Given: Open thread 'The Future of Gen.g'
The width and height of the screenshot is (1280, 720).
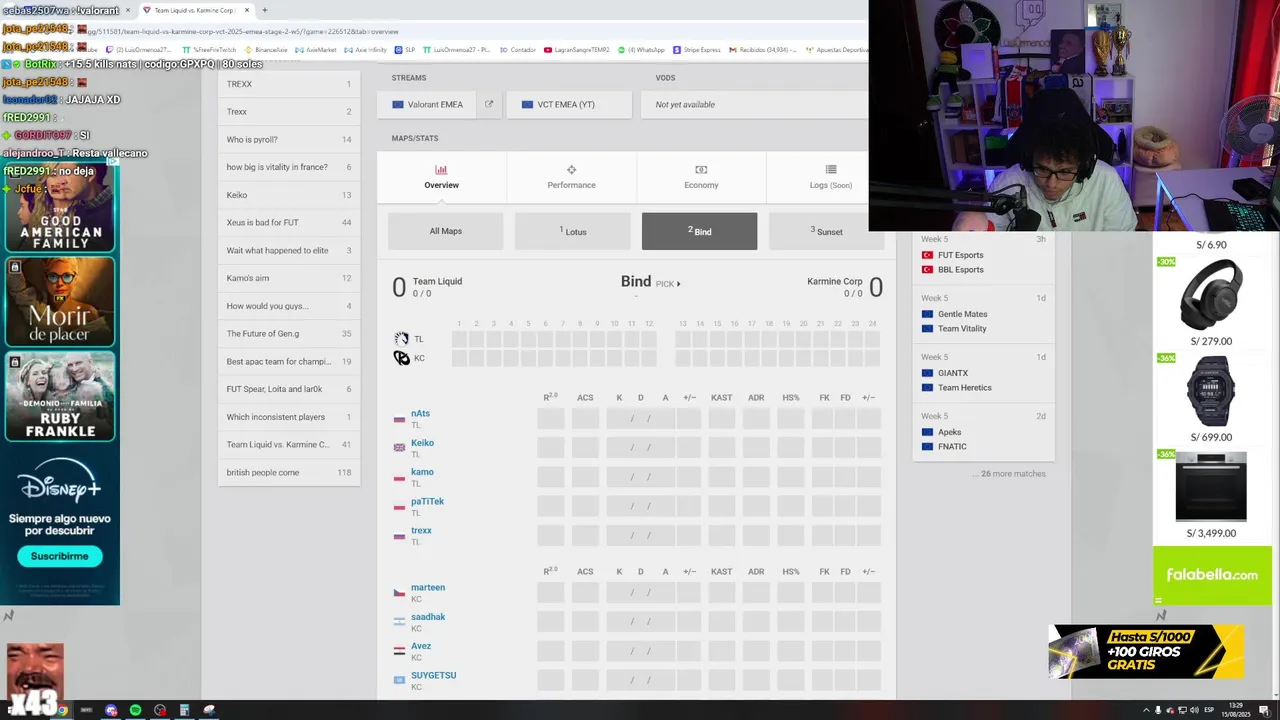Looking at the screenshot, I should (289, 333).
